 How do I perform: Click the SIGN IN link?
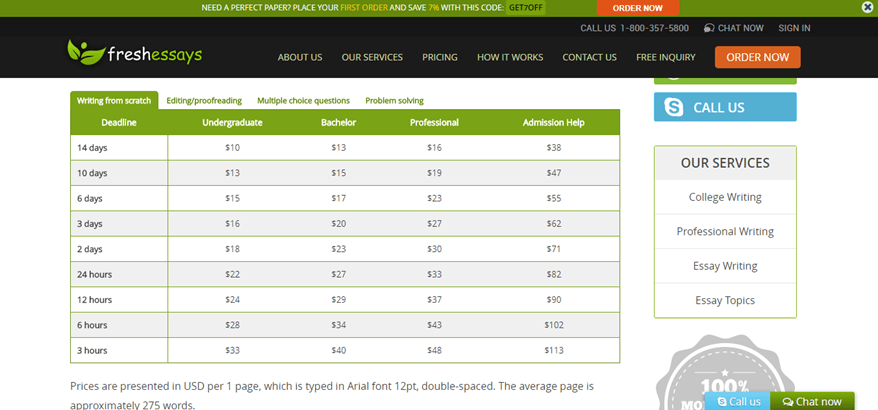[794, 28]
